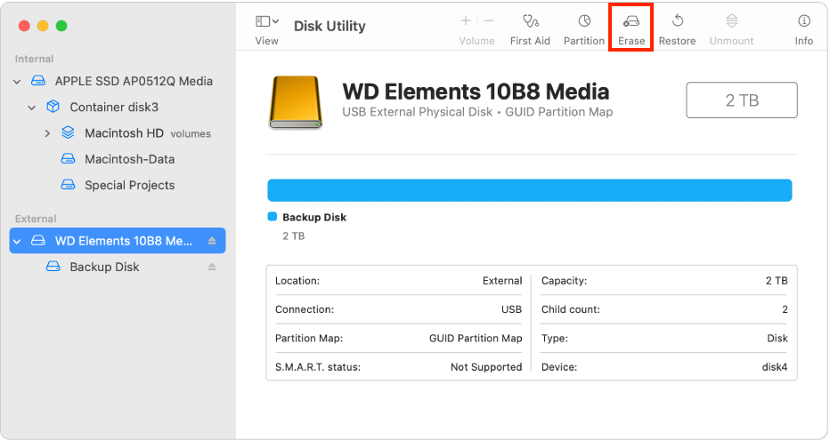
Task: Select APPLE SSD AP0512Q Media in sidebar
Action: (x=133, y=81)
